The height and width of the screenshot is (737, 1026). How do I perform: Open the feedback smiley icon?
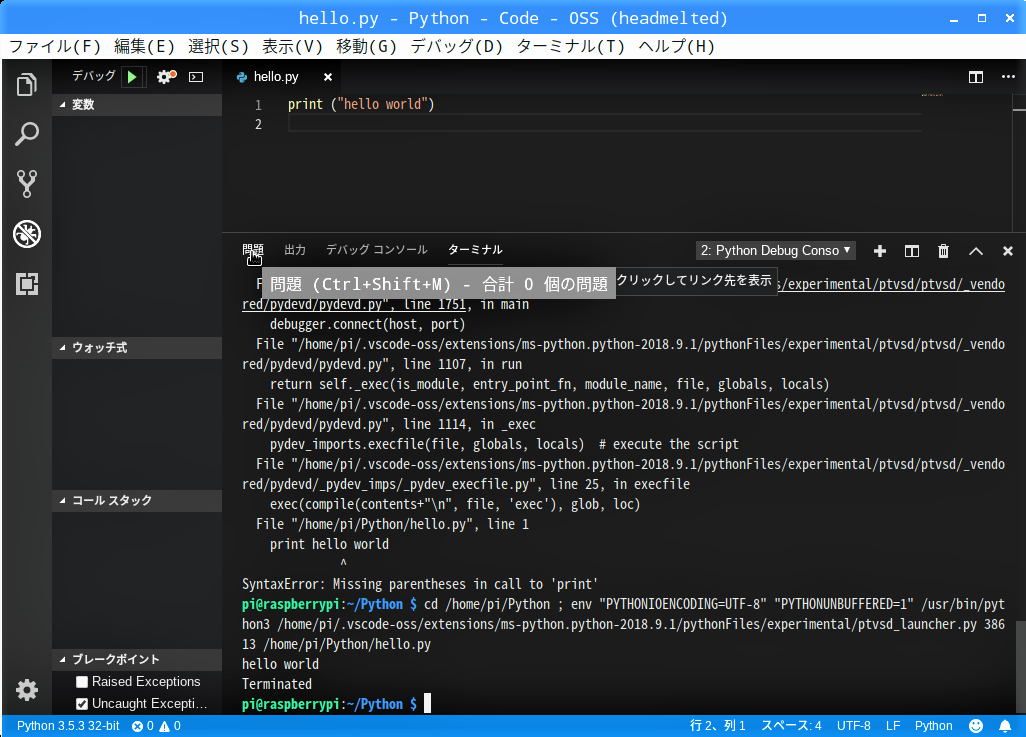976,726
